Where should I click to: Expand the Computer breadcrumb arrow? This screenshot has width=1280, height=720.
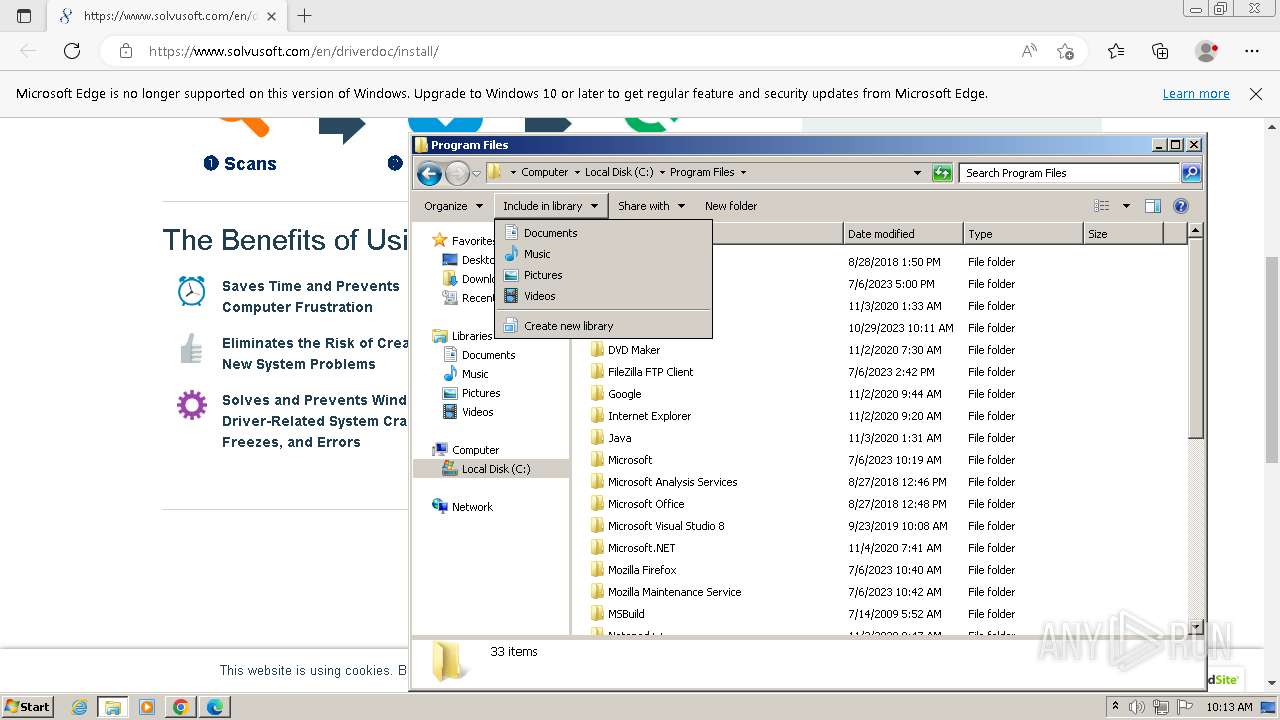point(577,173)
